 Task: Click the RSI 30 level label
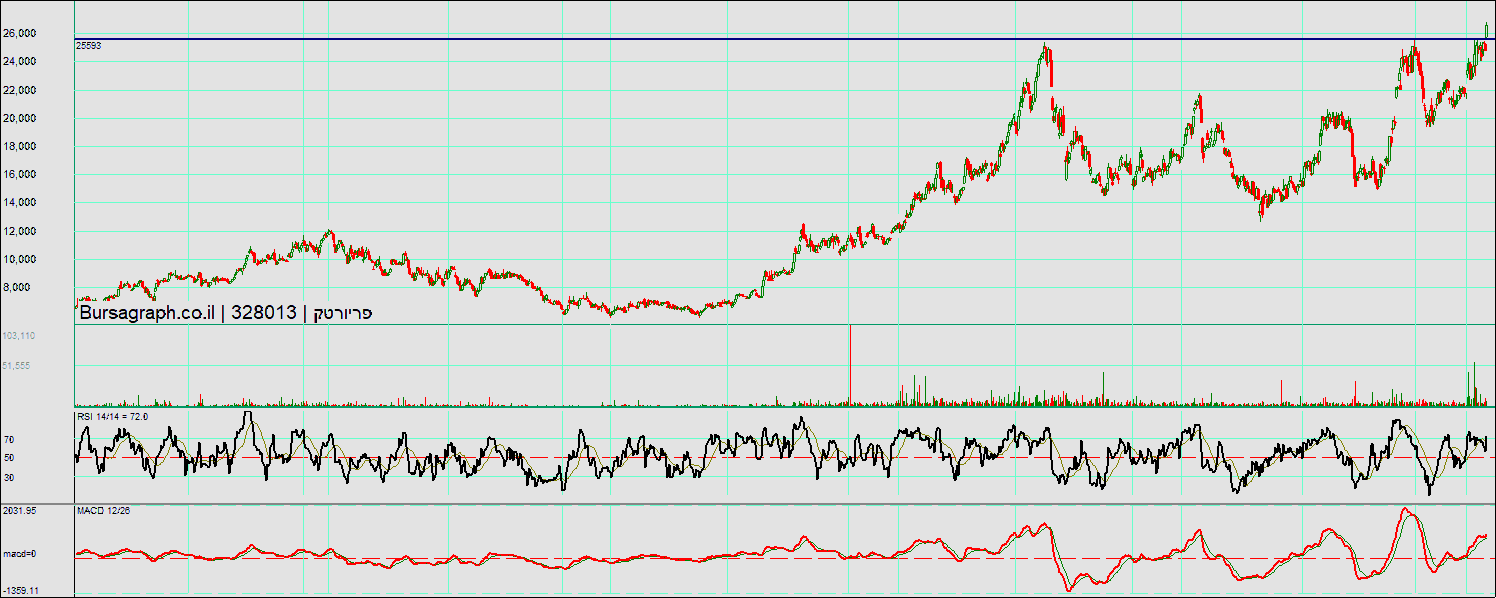click(9, 477)
